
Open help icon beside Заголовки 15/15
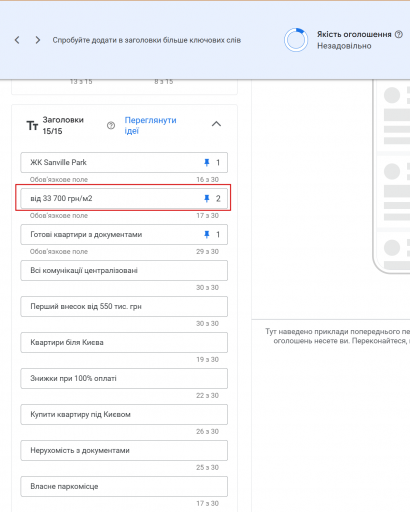(111, 125)
